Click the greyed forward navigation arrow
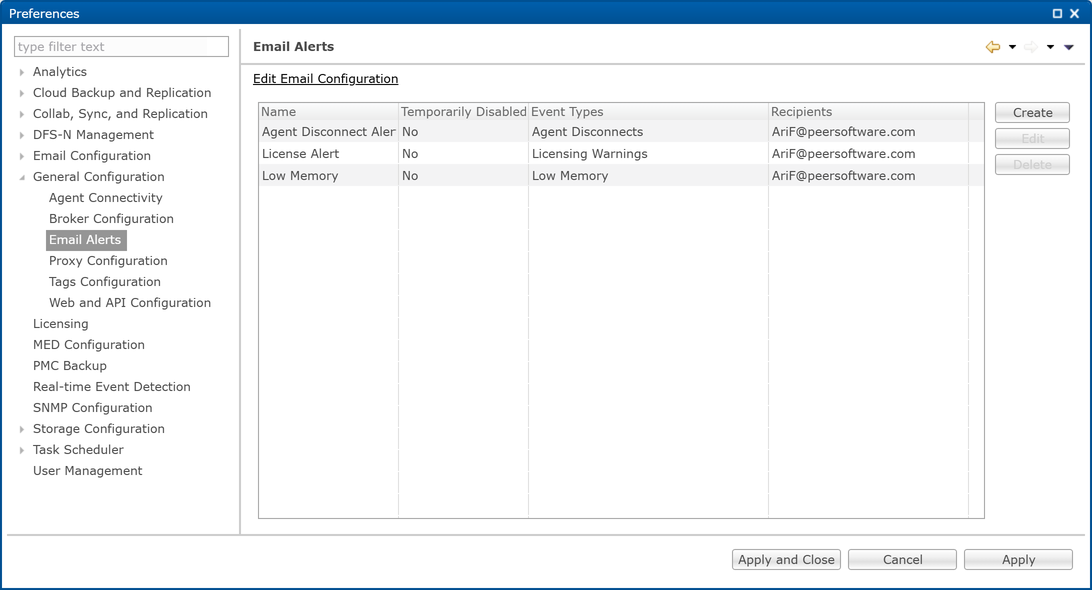Viewport: 1092px width, 590px height. click(1031, 47)
